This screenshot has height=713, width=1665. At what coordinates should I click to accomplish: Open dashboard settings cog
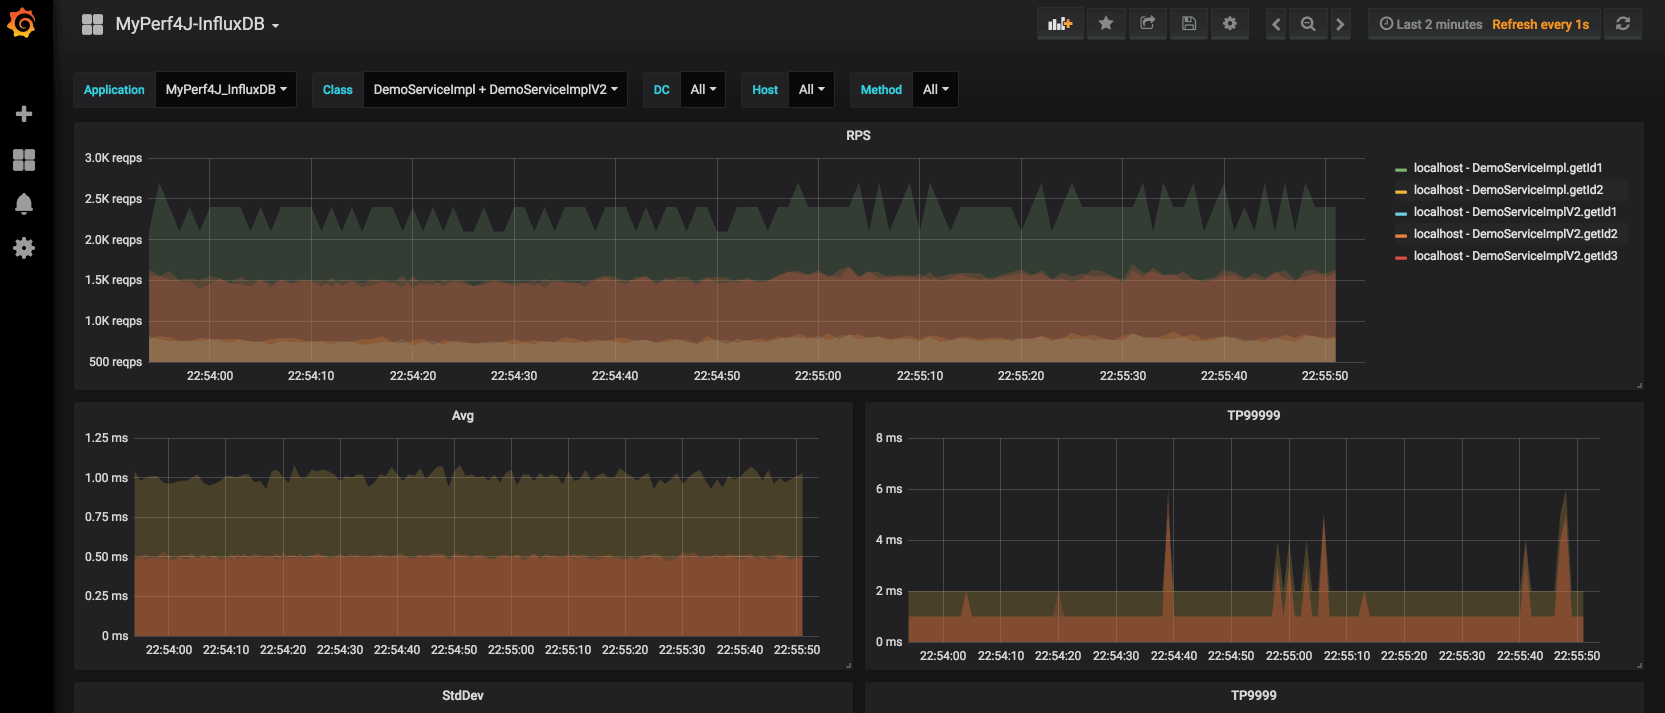point(1230,24)
